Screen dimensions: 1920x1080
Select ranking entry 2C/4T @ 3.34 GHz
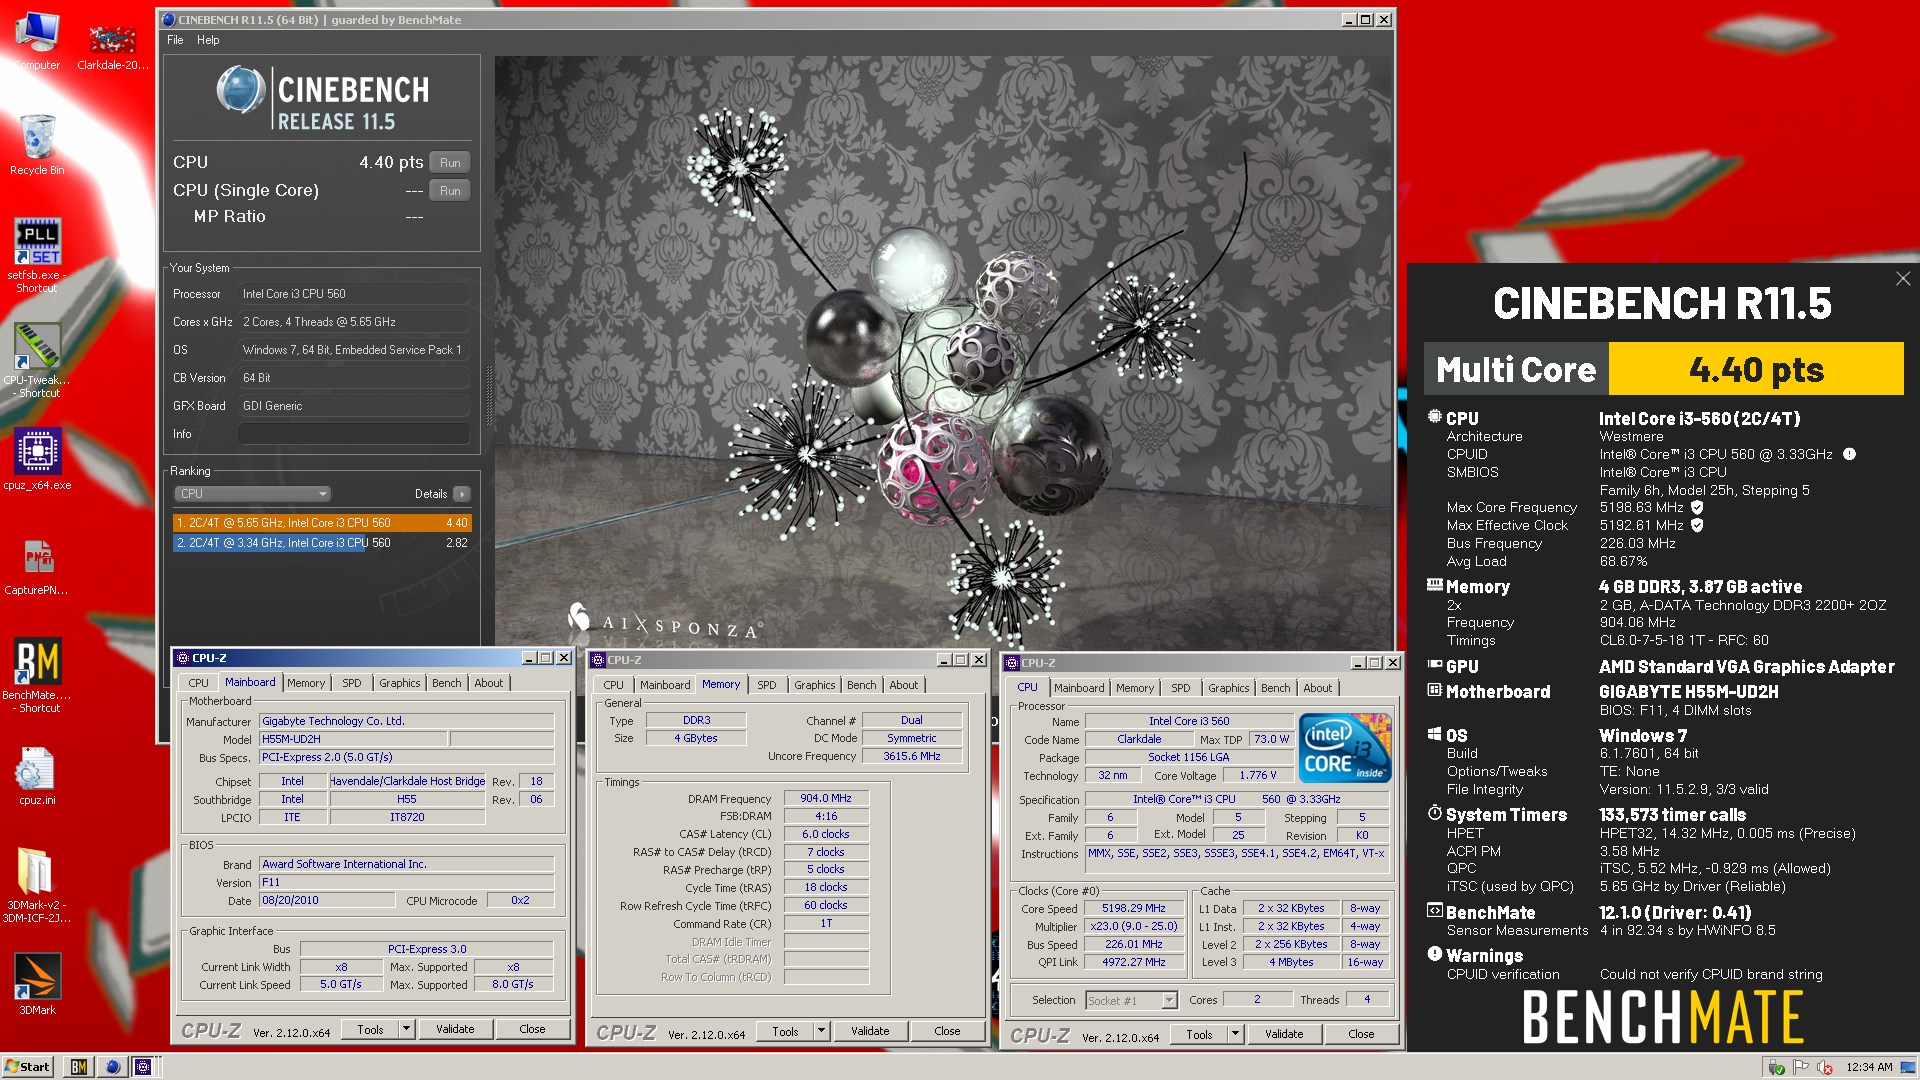(321, 543)
